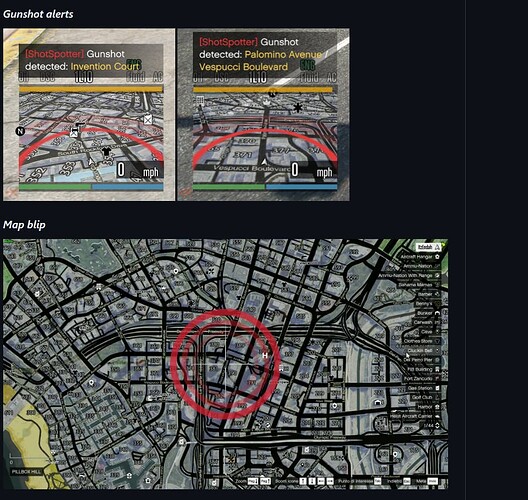Select Golf Club legend entry
The height and width of the screenshot is (500, 528).
point(426,397)
